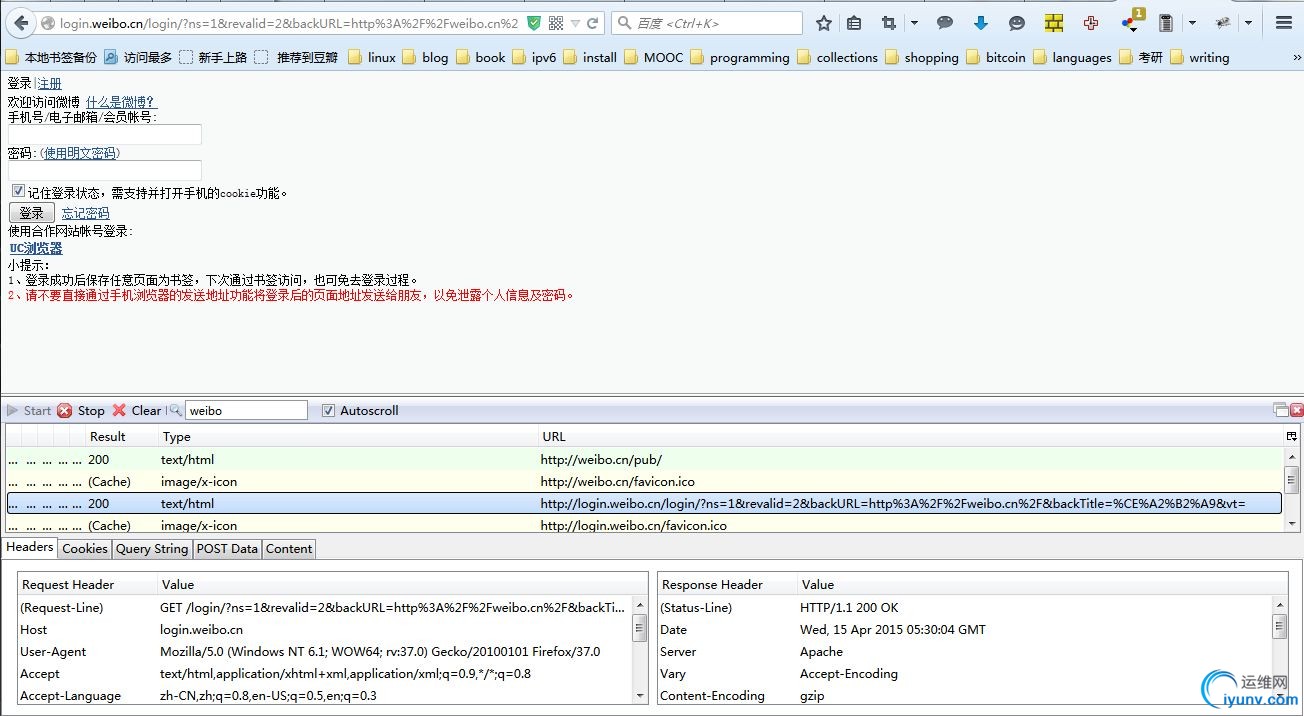
Task: Open the linux bookmarks folder
Action: tap(372, 58)
